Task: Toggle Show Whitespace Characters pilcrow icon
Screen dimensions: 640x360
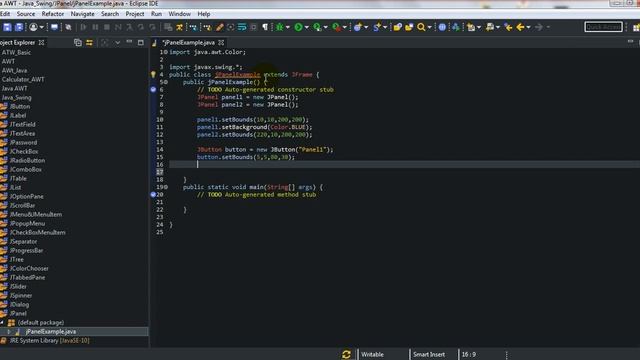Action: [x=265, y=27]
